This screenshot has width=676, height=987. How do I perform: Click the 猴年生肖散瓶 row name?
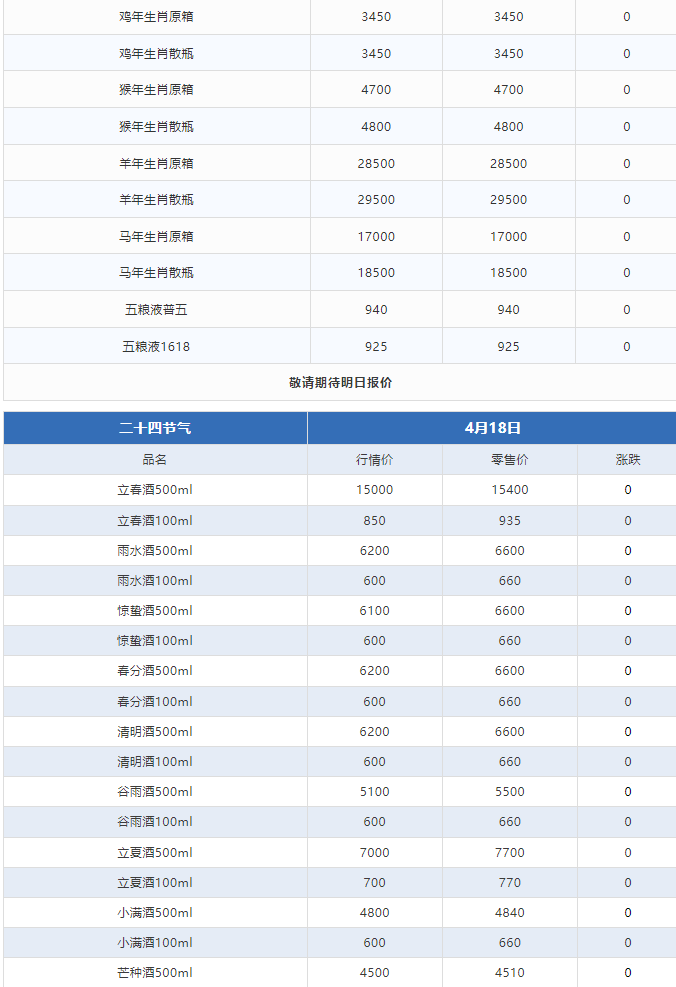[156, 127]
